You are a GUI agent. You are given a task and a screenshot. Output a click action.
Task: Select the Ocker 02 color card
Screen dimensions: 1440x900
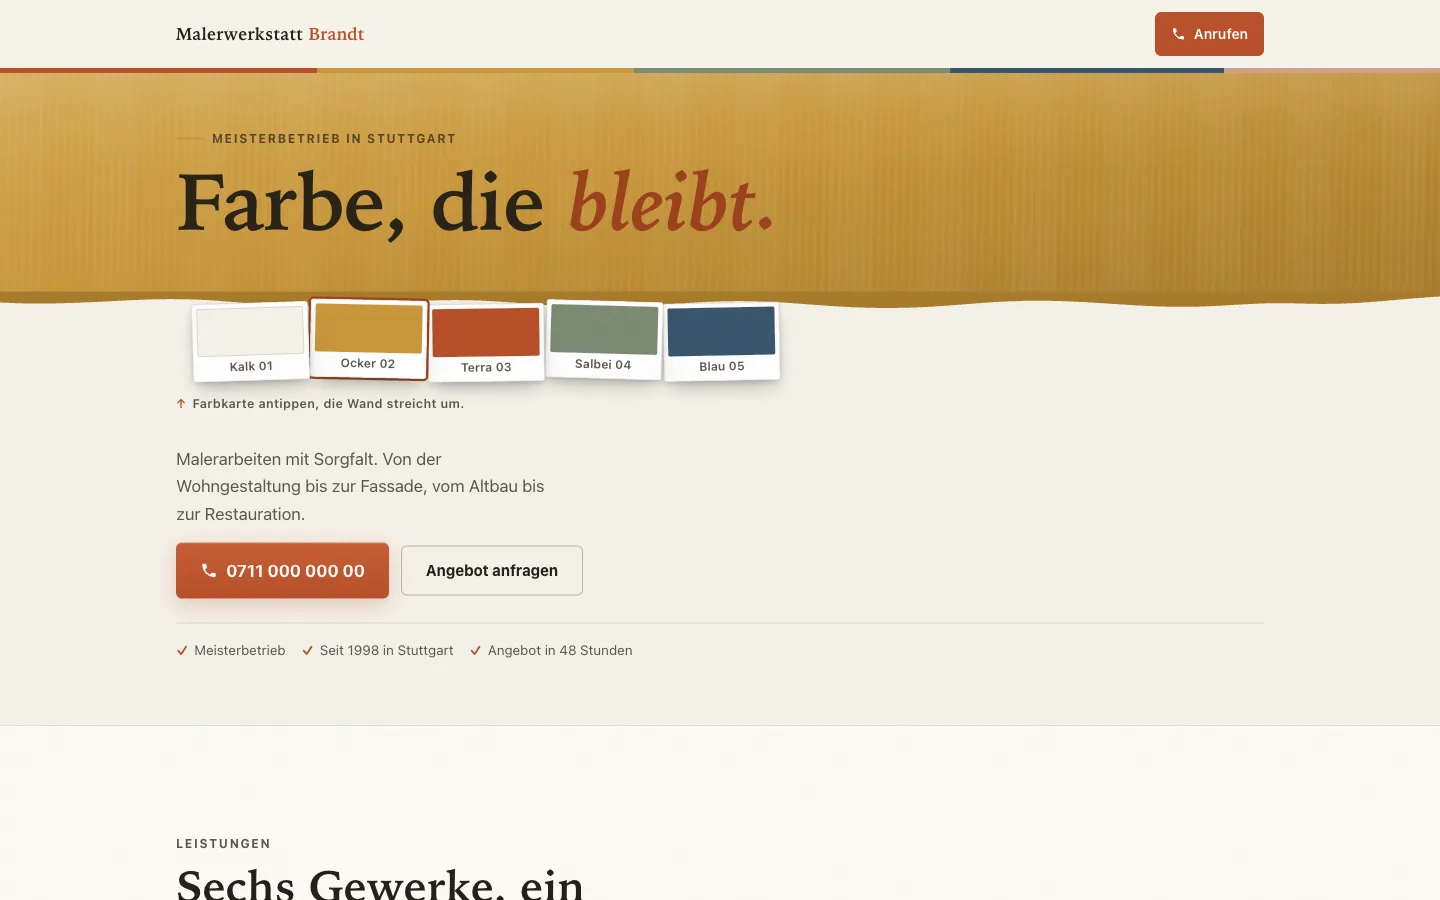369,339
